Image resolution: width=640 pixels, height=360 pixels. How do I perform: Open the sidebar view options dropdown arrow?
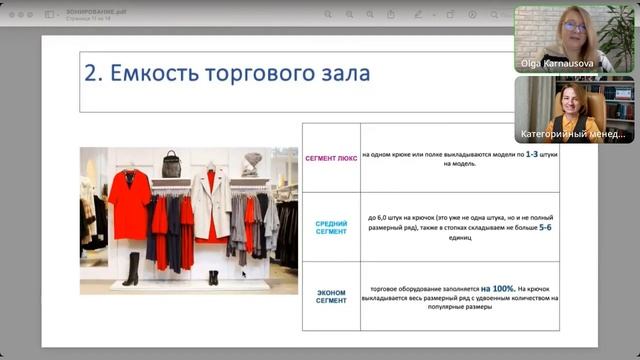[x=58, y=15]
